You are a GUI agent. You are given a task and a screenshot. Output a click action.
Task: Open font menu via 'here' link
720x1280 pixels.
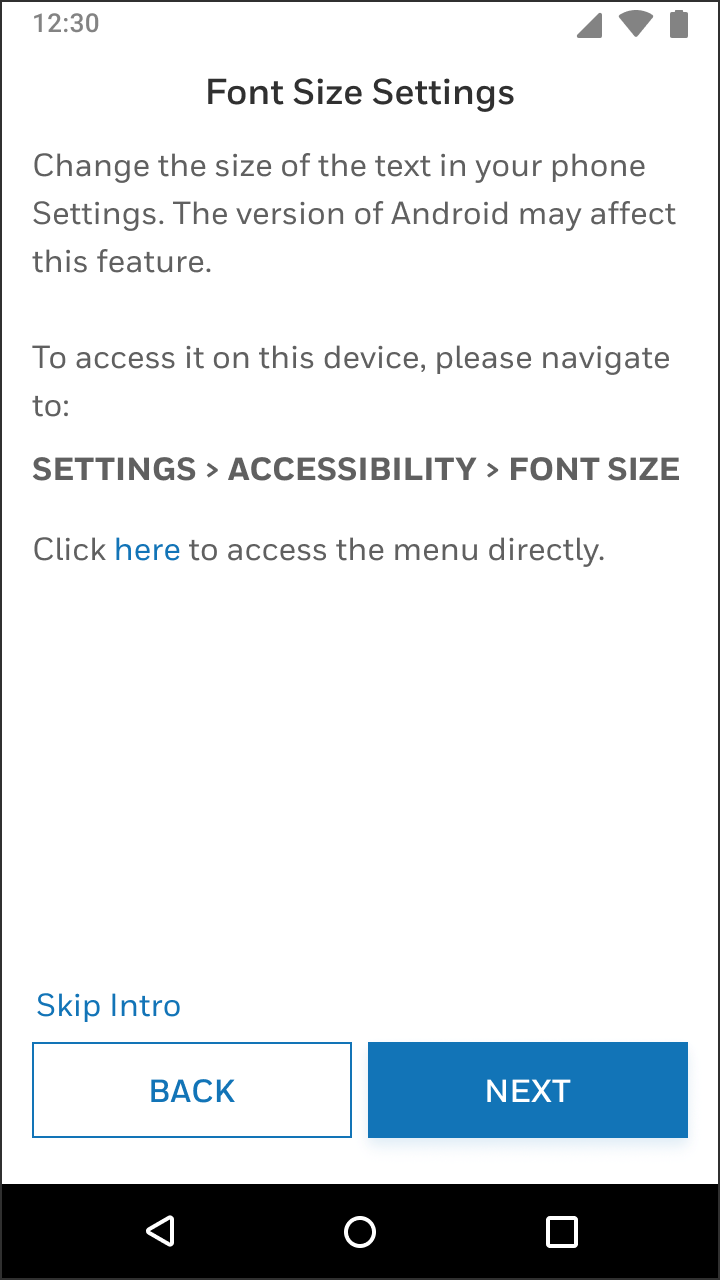[x=147, y=549]
